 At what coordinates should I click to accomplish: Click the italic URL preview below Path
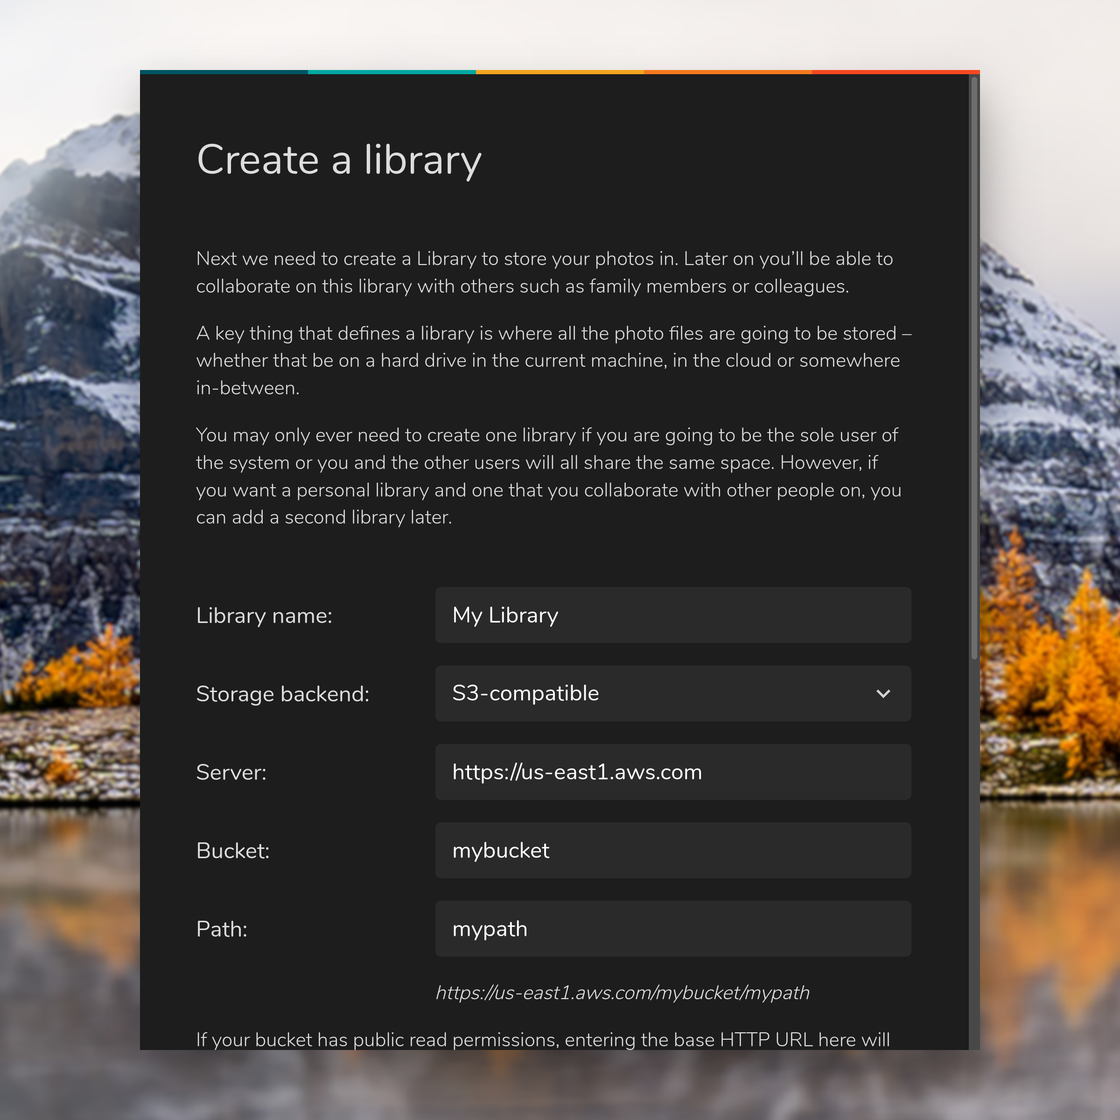tap(622, 993)
